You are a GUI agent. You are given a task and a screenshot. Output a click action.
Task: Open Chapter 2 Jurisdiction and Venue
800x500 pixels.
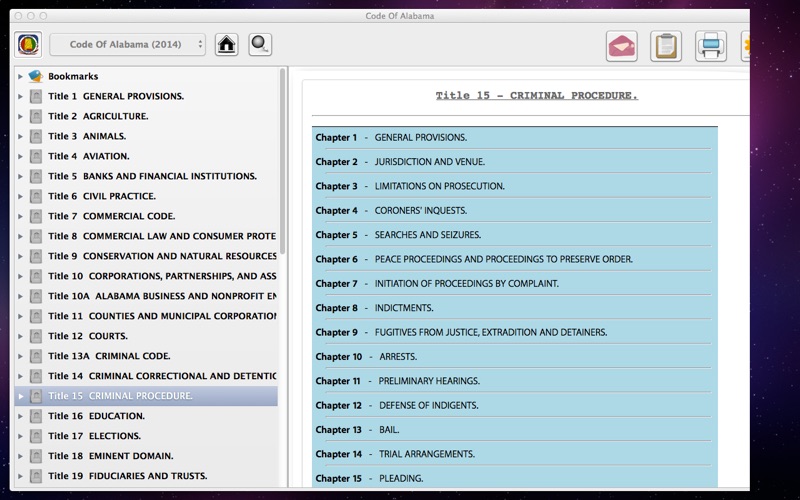click(401, 162)
